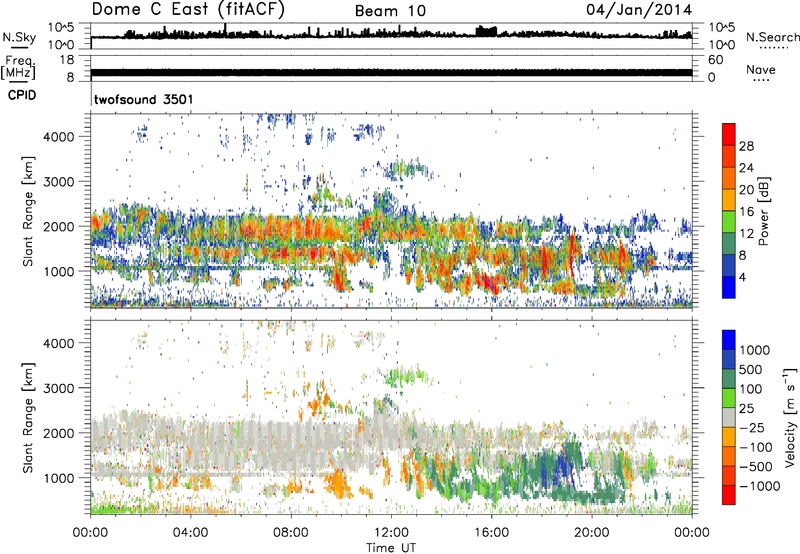Click the '2000' tick of the velocity panel

point(58,433)
